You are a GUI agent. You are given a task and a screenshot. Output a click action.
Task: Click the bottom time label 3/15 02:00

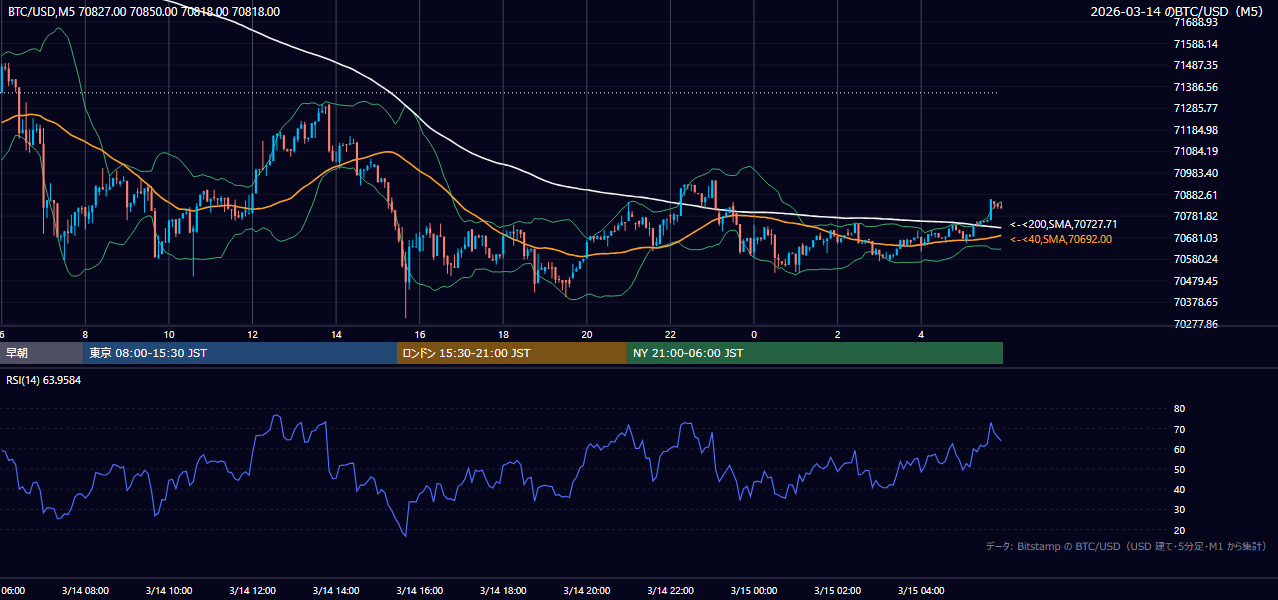tap(838, 591)
